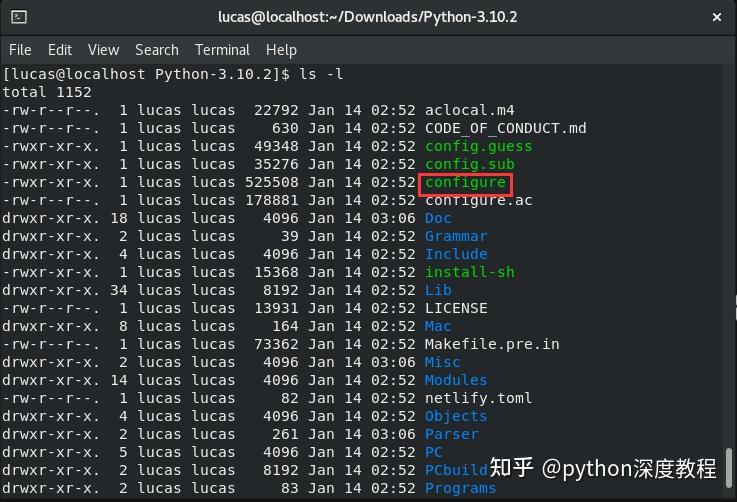This screenshot has width=737, height=502.
Task: Click the file size 525508
Action: point(272,182)
